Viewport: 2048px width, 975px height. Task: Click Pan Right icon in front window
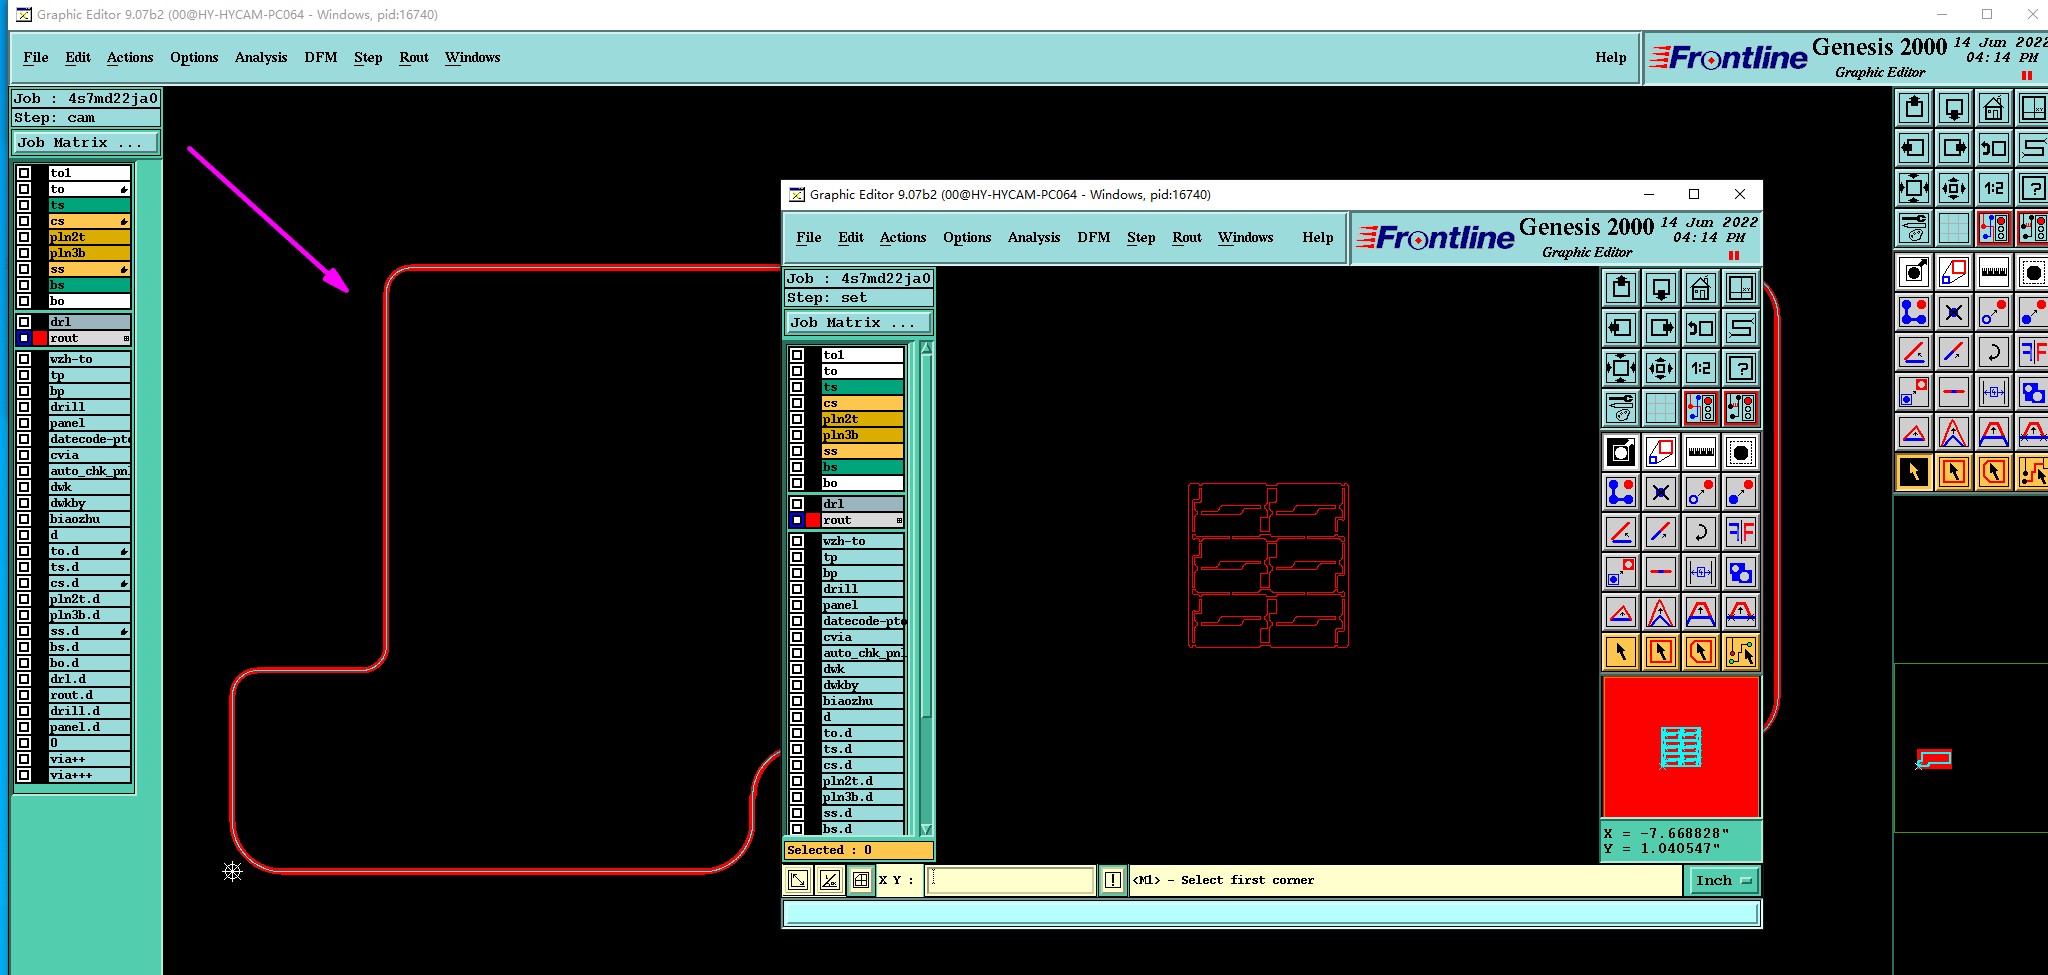click(x=1661, y=328)
